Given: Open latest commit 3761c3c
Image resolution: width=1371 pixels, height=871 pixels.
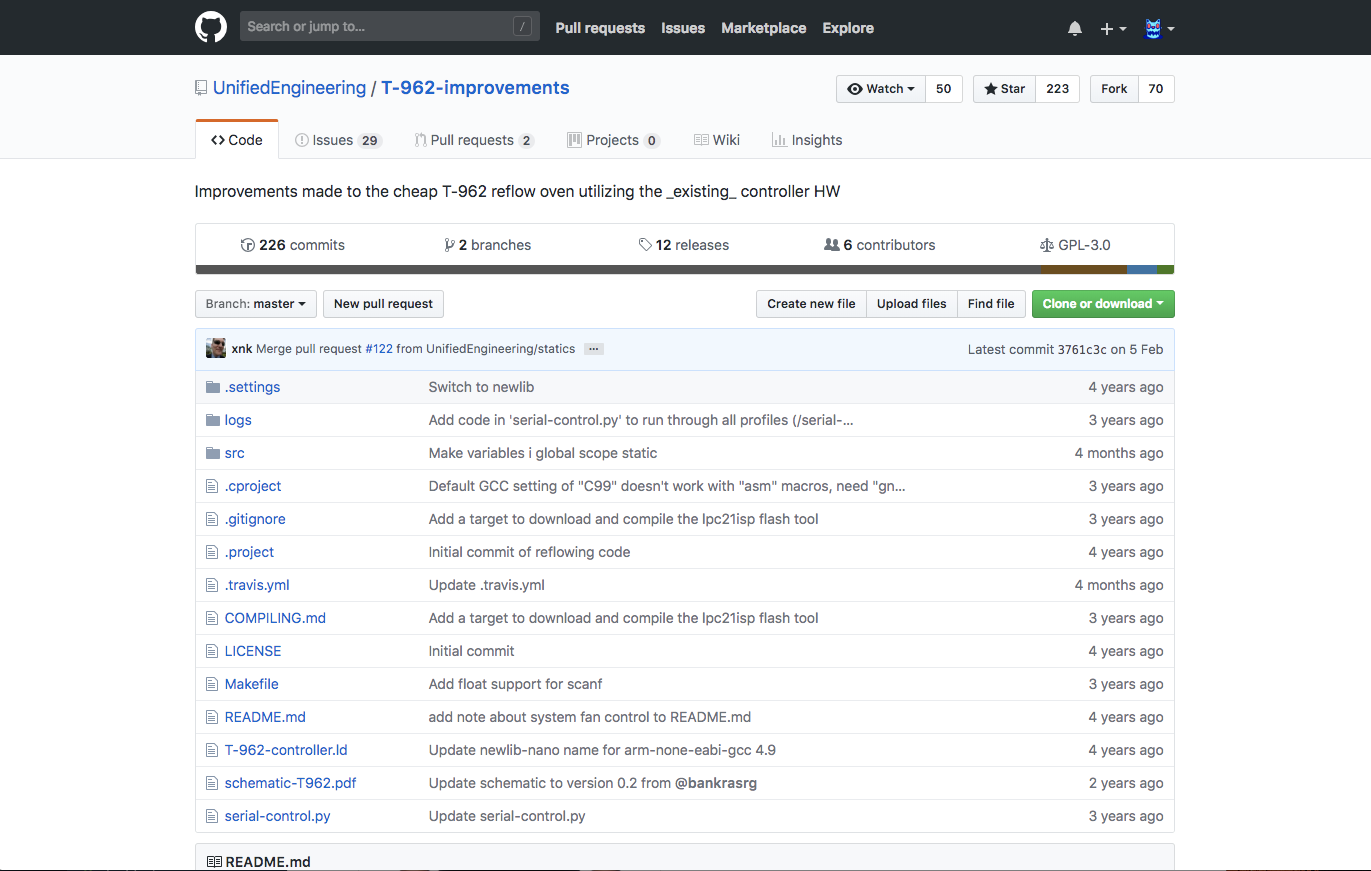Looking at the screenshot, I should 1084,349.
